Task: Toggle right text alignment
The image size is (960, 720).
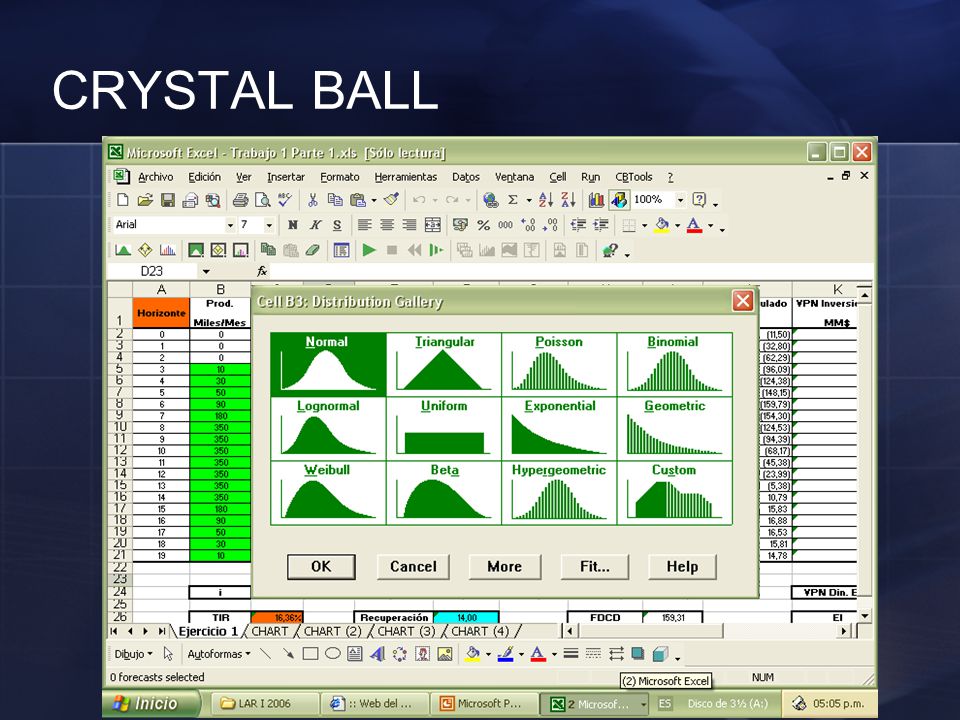Action: point(409,225)
